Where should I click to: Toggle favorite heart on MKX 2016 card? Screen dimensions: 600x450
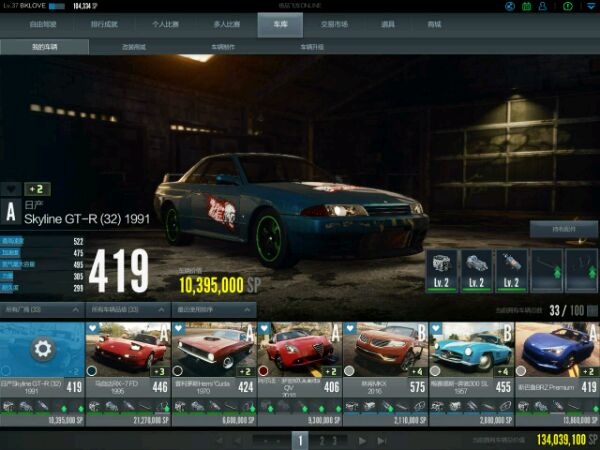point(350,328)
